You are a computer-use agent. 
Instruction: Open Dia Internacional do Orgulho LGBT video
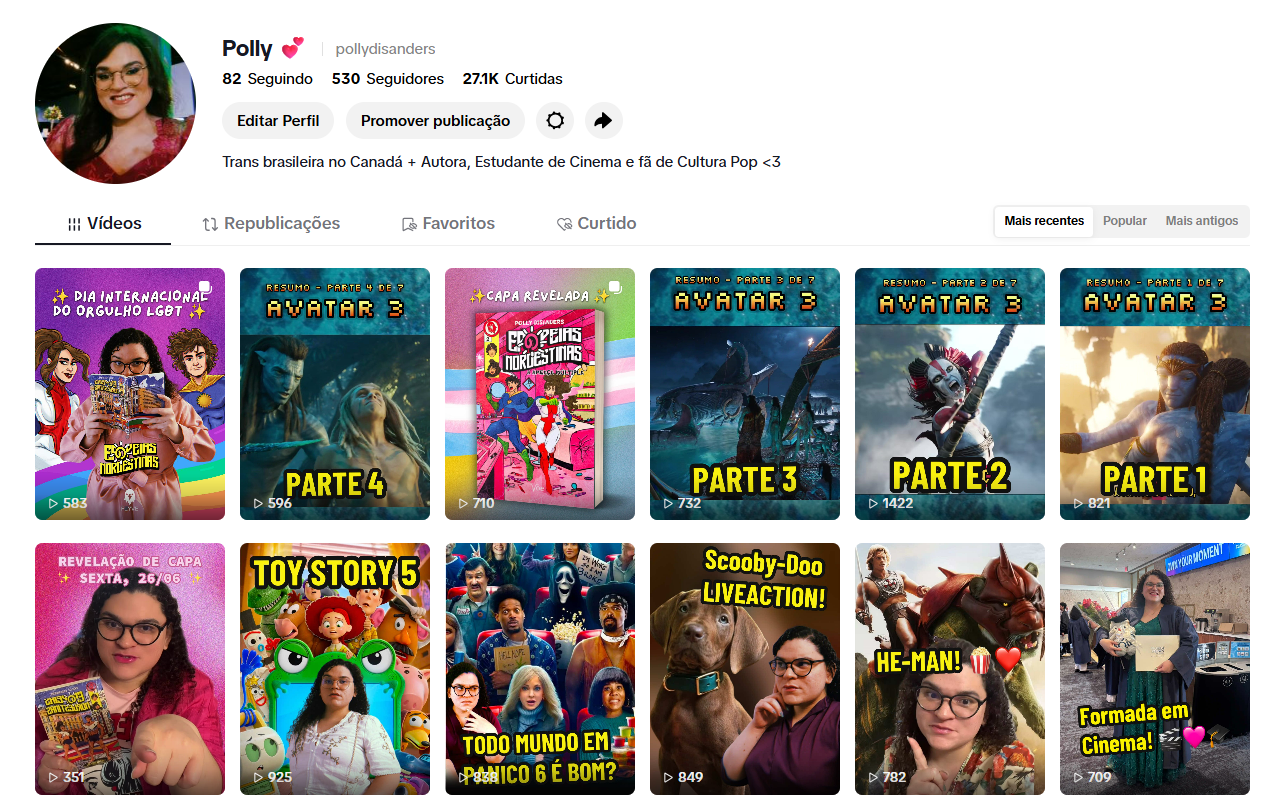(130, 394)
